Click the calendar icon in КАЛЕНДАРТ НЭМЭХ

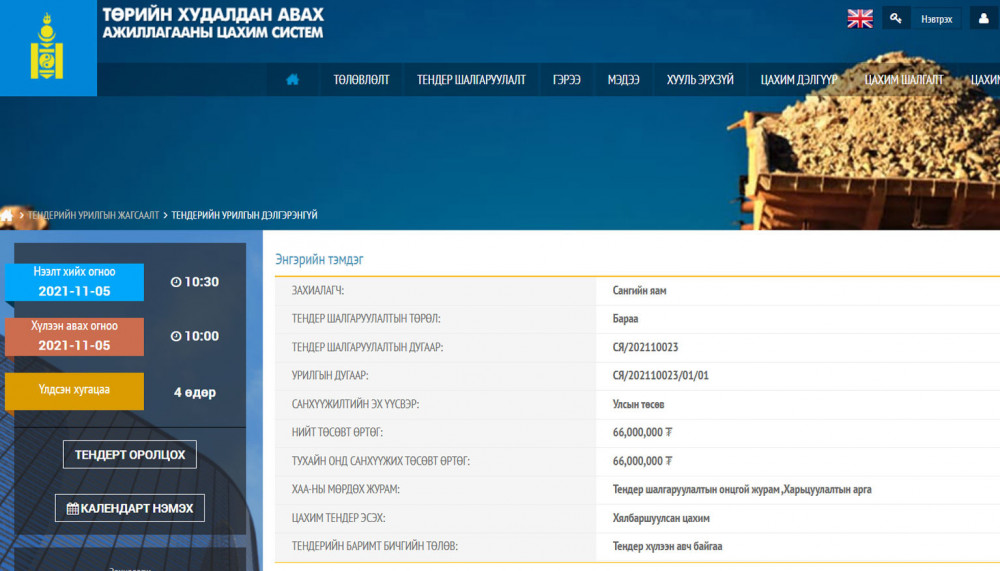[x=73, y=508]
